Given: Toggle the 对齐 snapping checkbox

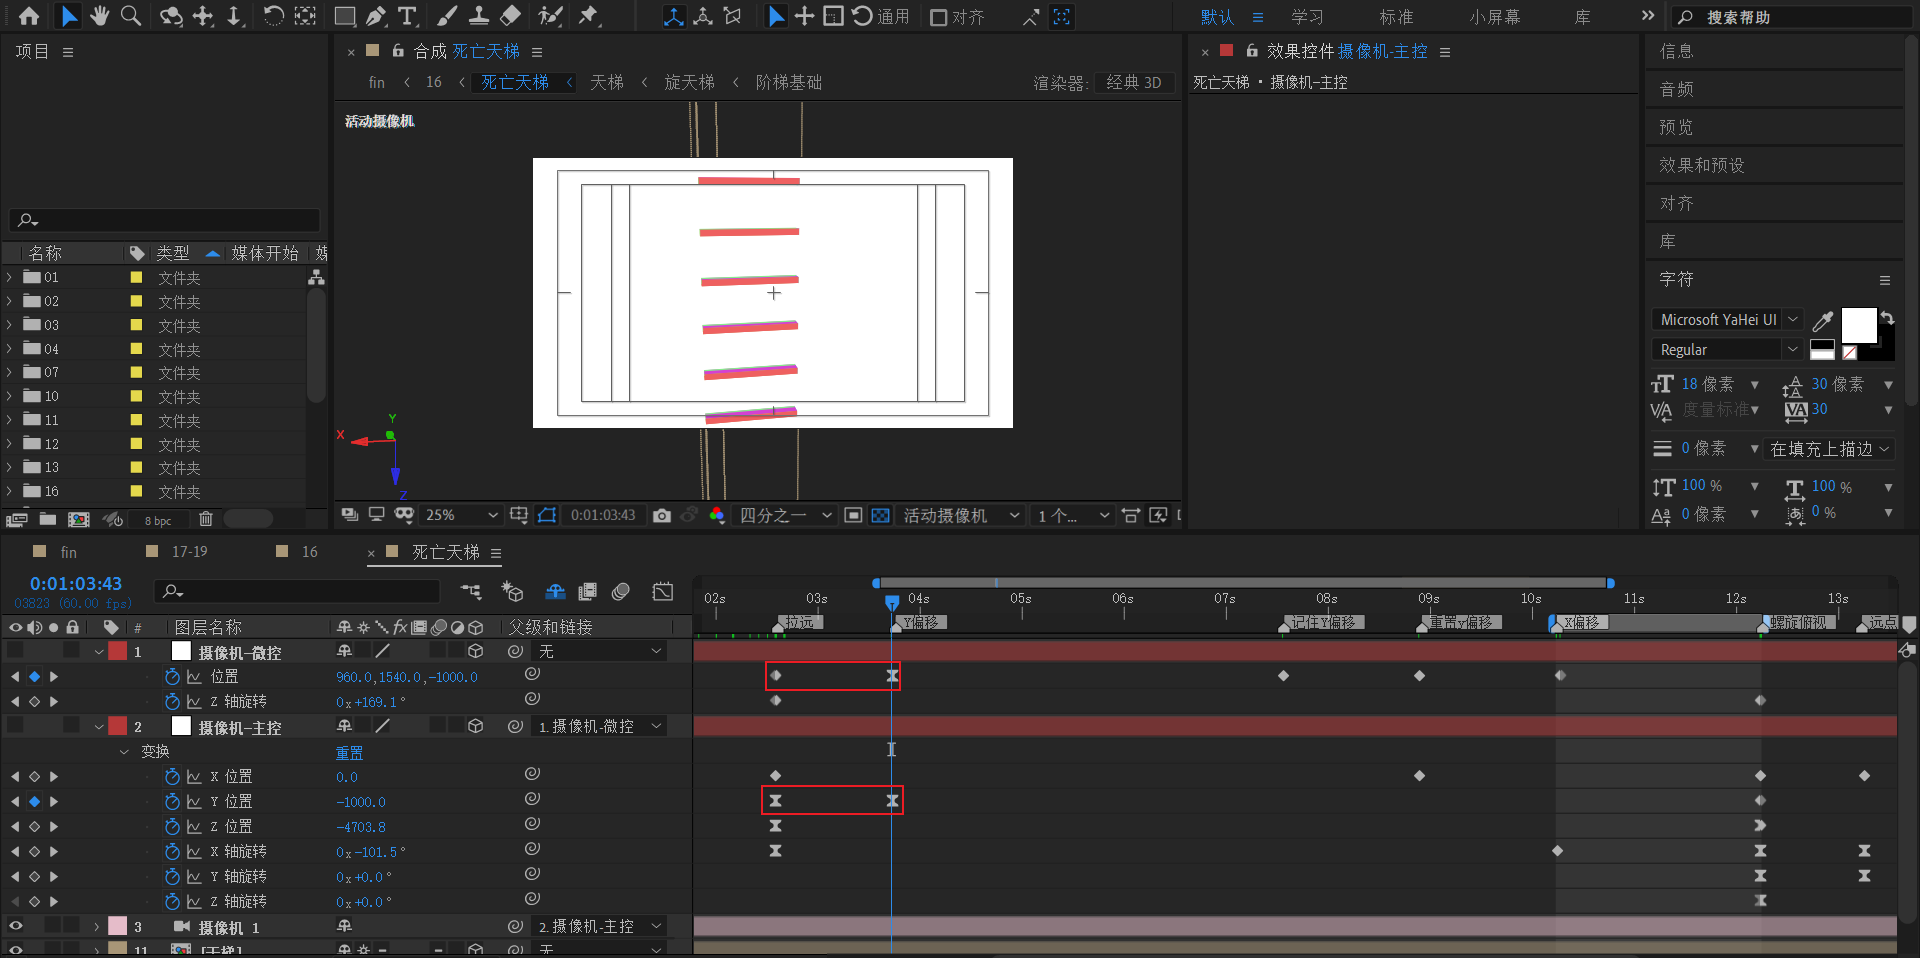Looking at the screenshot, I should tap(939, 17).
